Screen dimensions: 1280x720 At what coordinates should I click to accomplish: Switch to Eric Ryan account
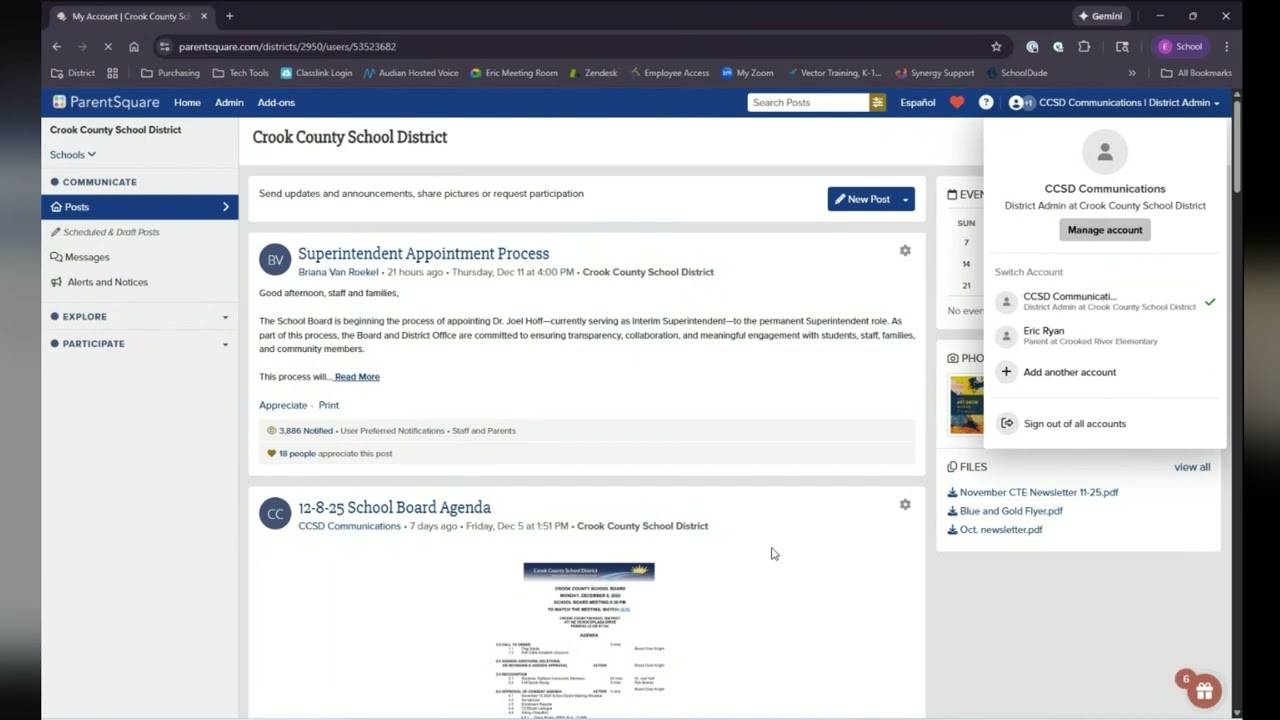click(1105, 336)
